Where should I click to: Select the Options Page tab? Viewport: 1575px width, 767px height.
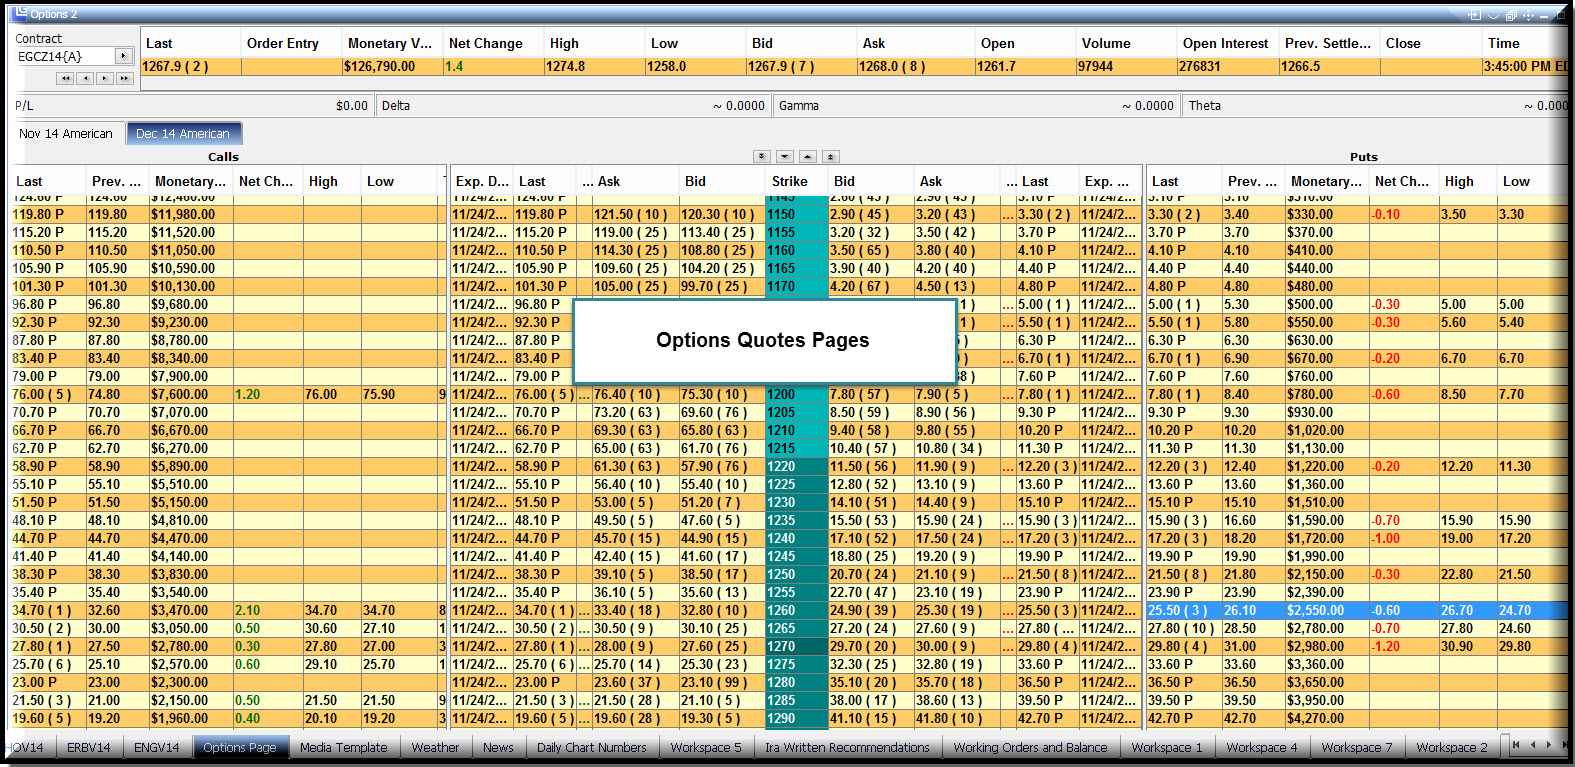click(x=240, y=747)
